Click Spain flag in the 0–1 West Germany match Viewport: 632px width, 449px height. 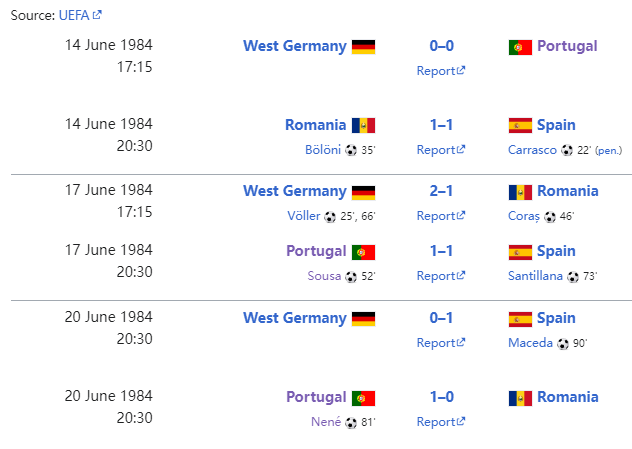pyautogui.click(x=520, y=319)
